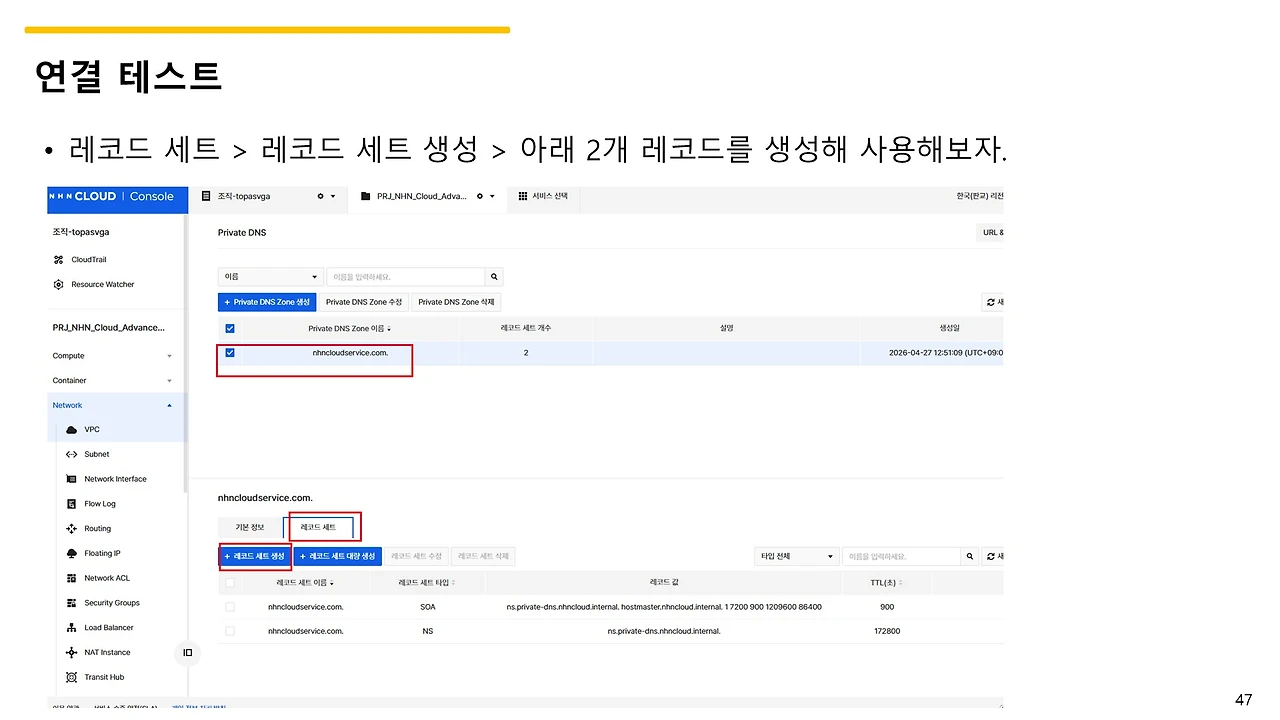Click the 레코드 세트 삭제 button

tap(483, 556)
